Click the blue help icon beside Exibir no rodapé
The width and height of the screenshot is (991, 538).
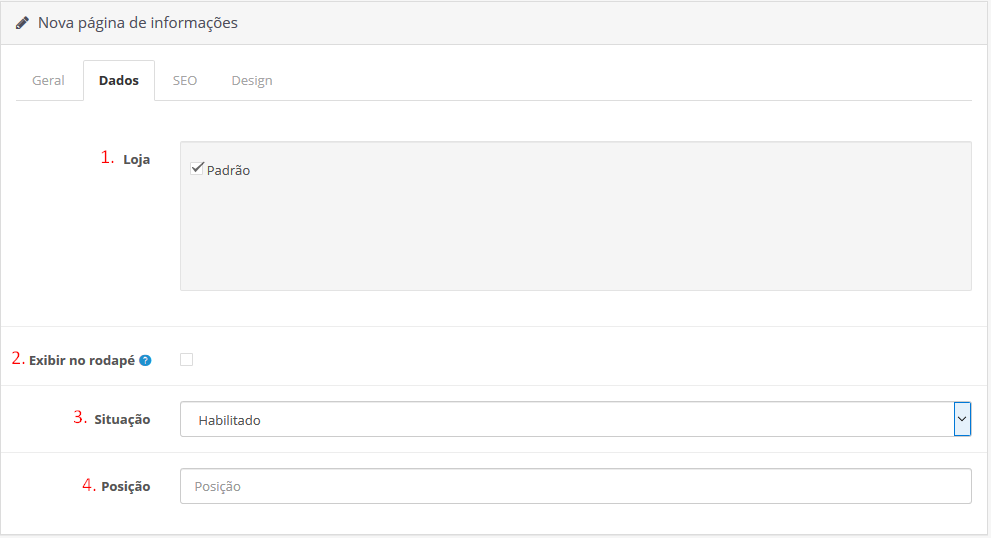(x=145, y=360)
